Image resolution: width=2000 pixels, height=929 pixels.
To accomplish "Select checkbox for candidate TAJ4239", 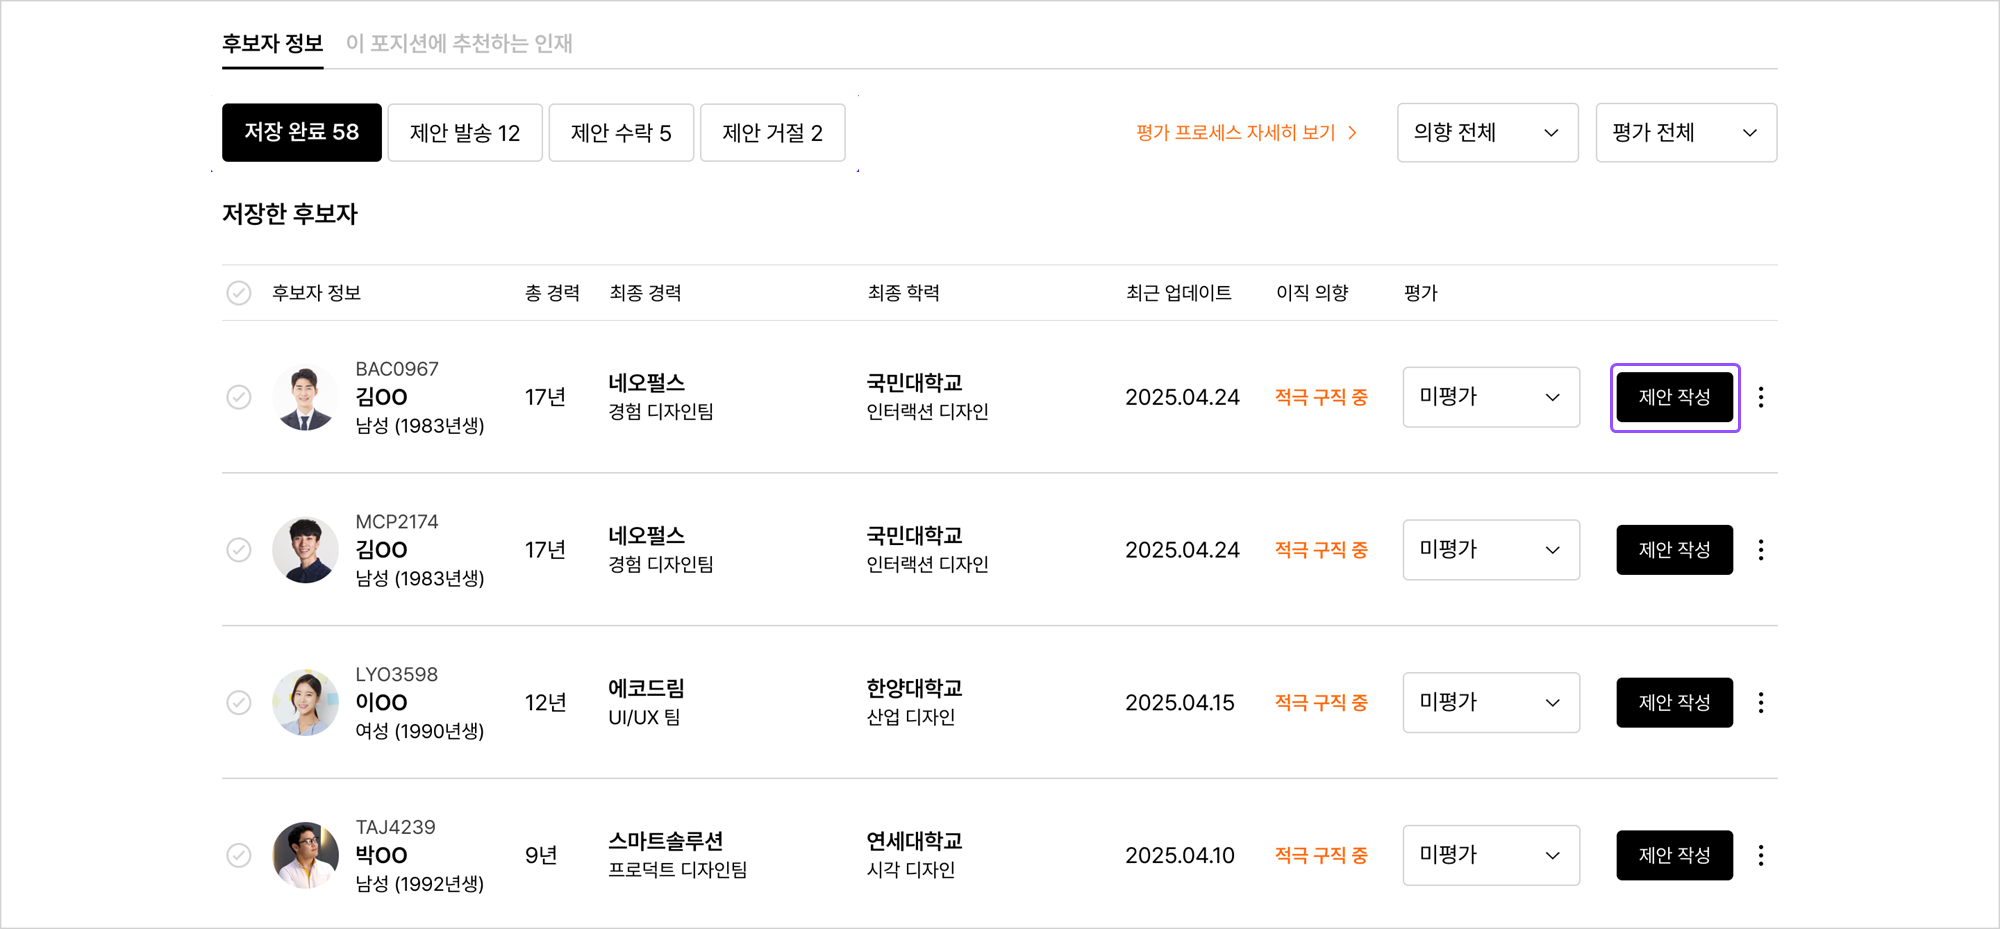I will click(239, 855).
